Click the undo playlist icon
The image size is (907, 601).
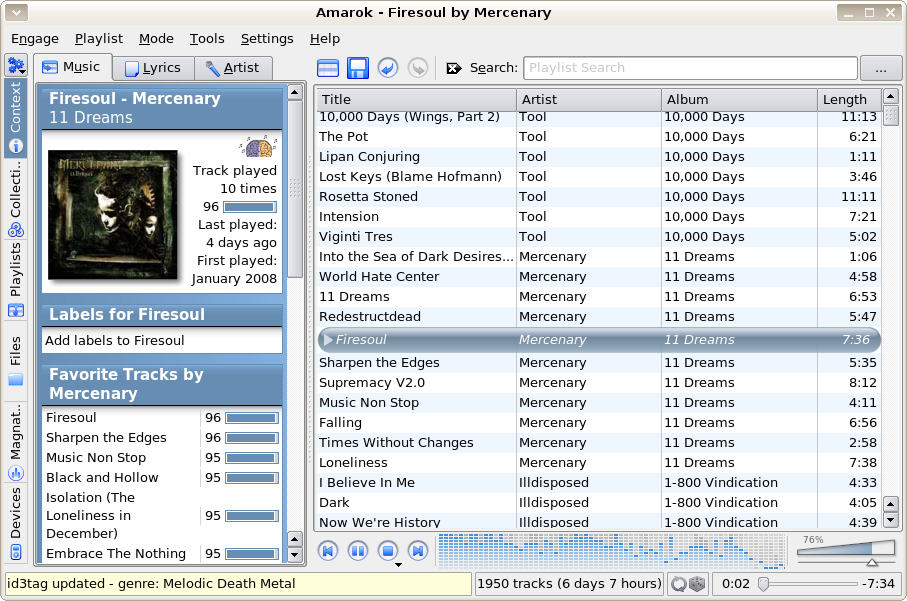pyautogui.click(x=388, y=68)
